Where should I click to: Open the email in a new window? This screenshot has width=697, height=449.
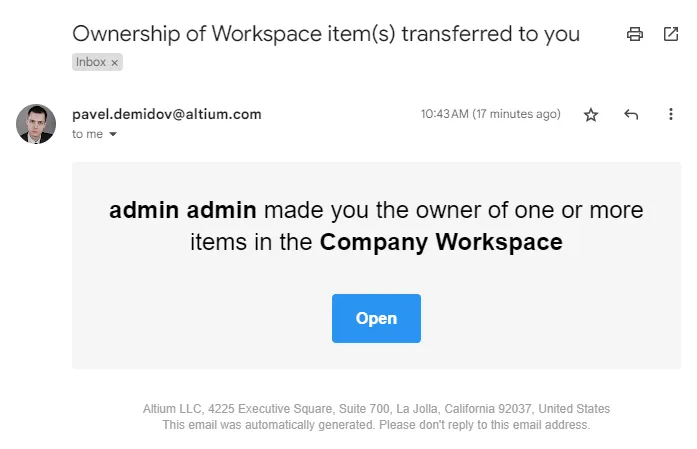point(670,34)
